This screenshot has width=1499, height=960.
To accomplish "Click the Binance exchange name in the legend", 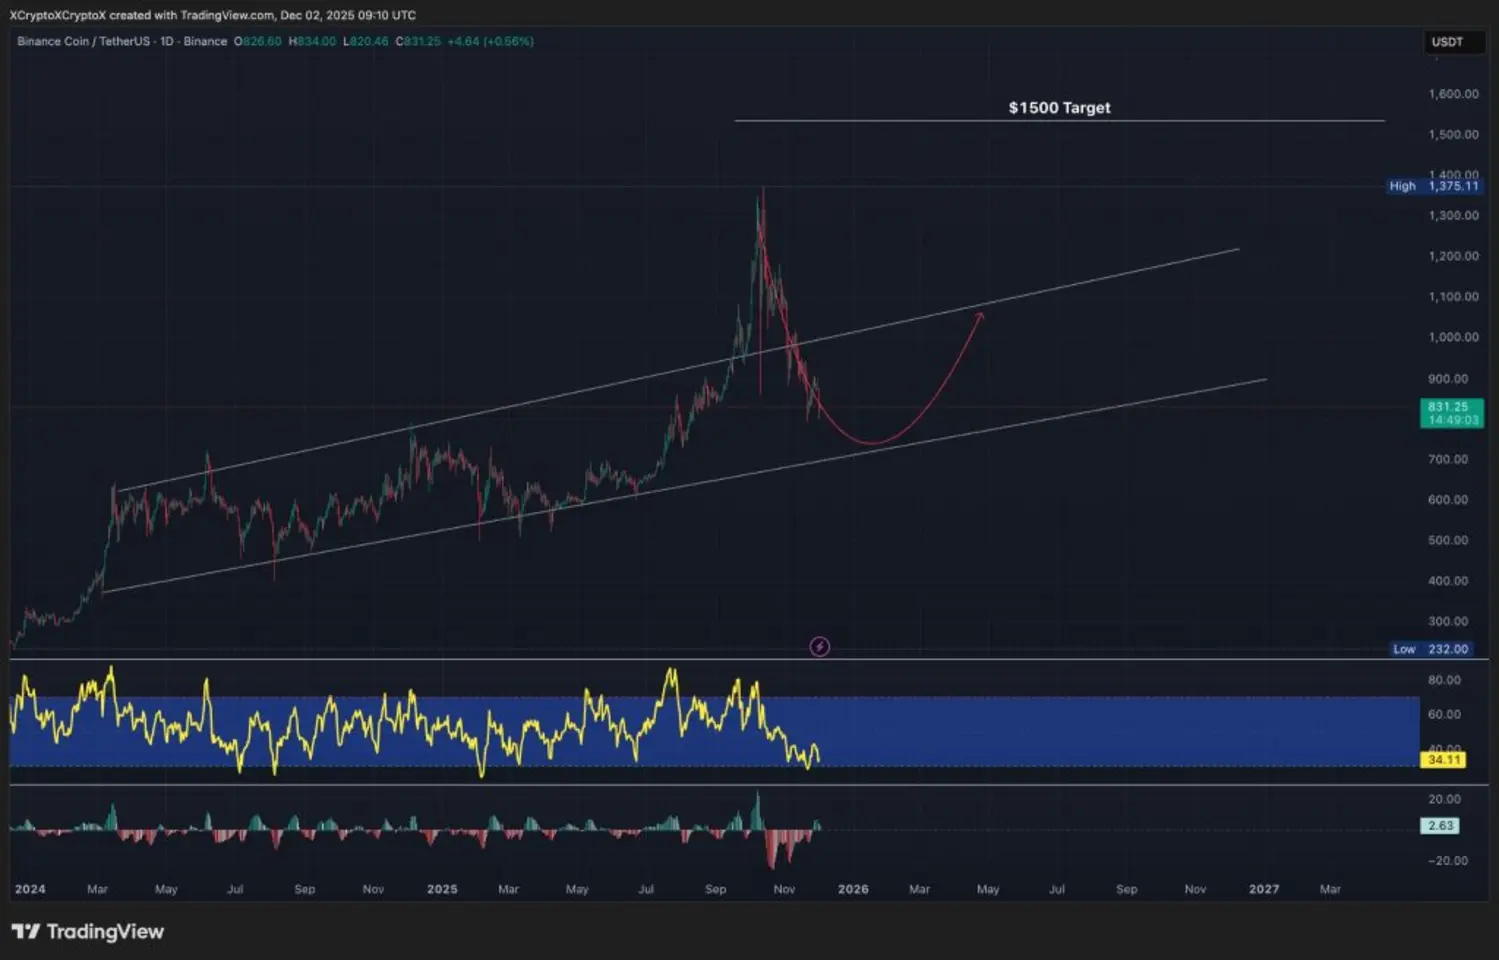I will click(x=205, y=41).
